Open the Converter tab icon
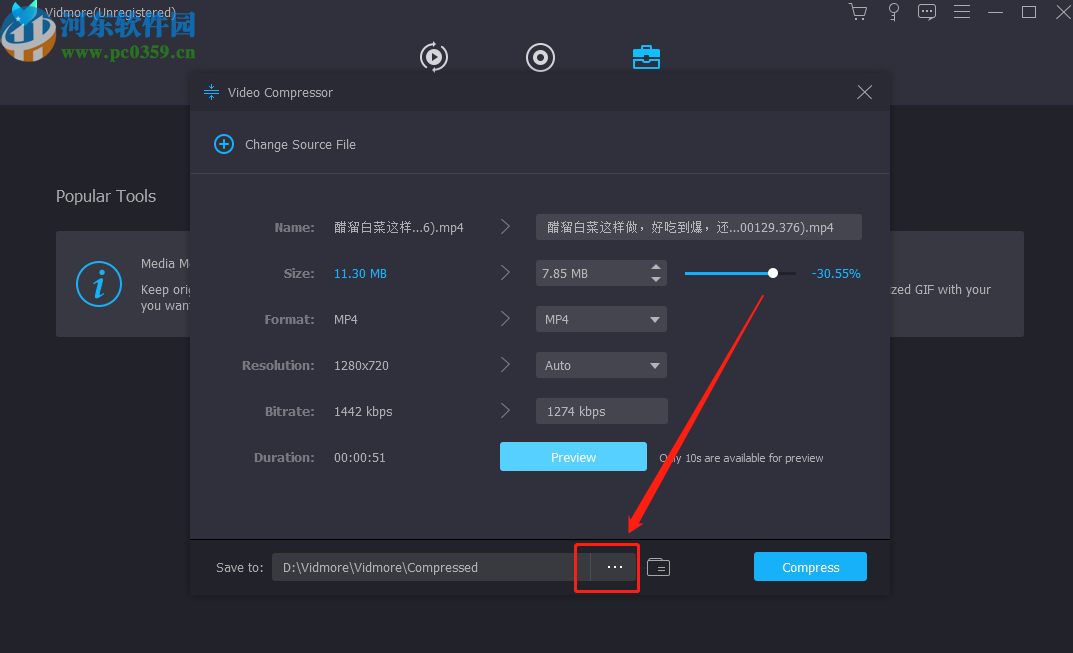 tap(434, 57)
